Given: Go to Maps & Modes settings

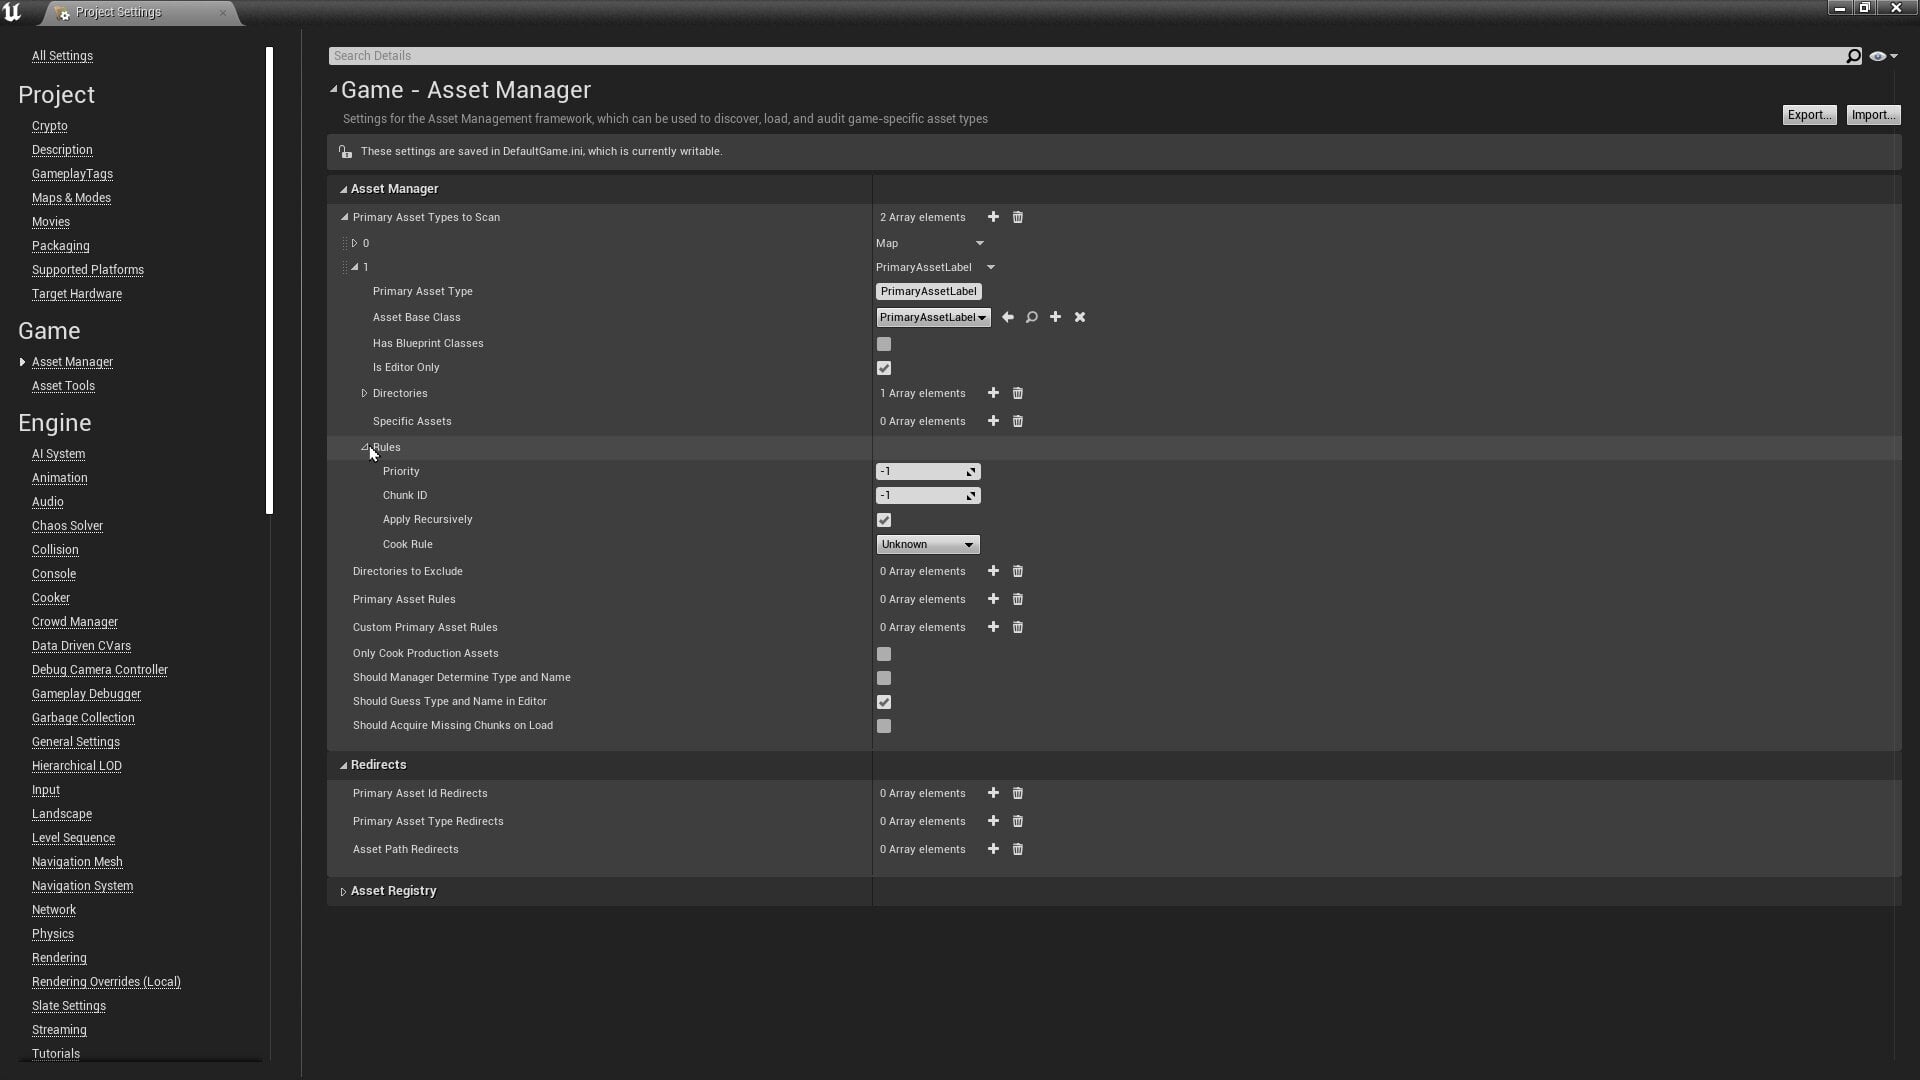Looking at the screenshot, I should (71, 198).
